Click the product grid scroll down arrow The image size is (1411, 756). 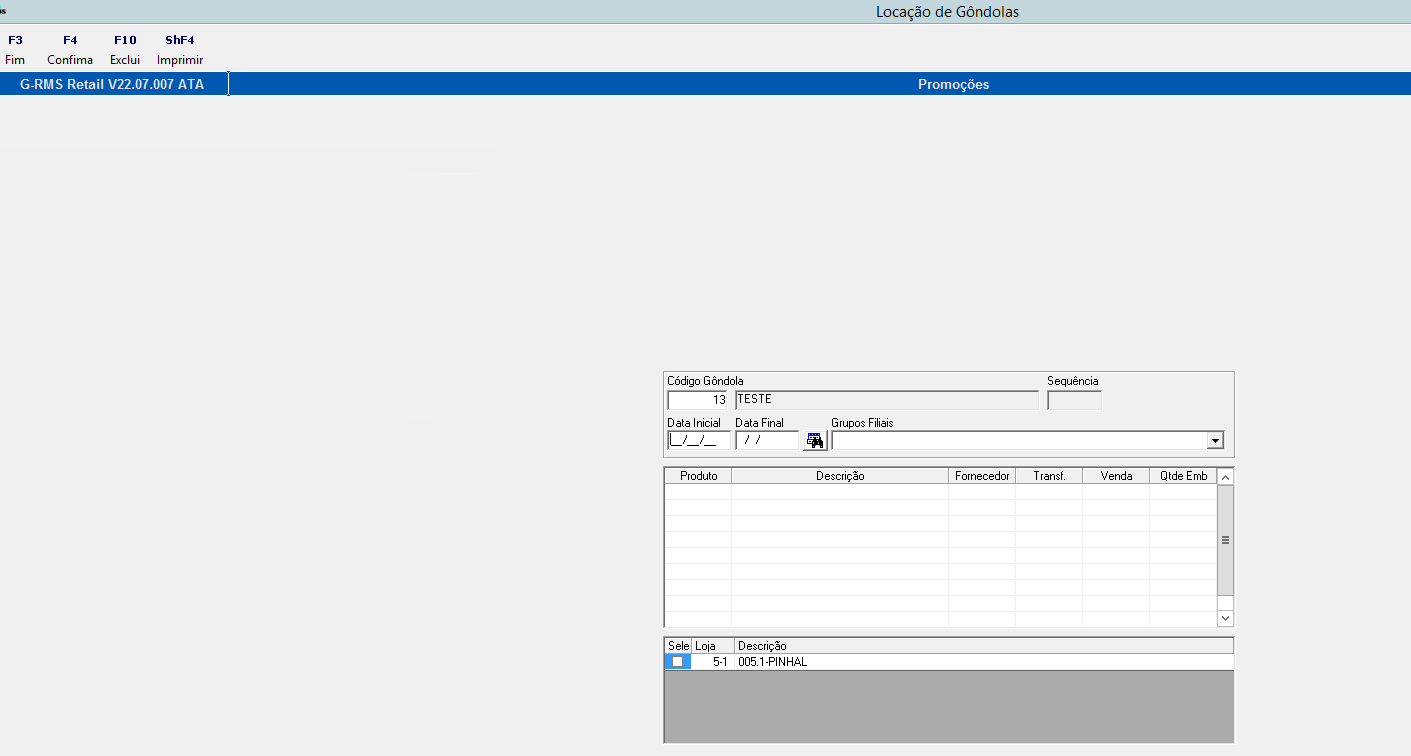click(x=1225, y=619)
